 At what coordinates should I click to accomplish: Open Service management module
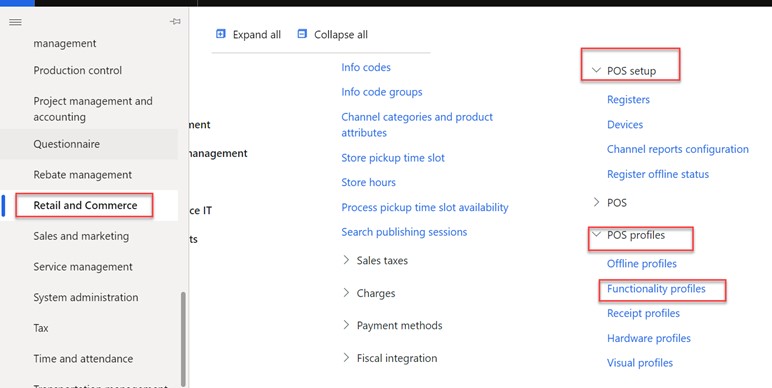(83, 267)
